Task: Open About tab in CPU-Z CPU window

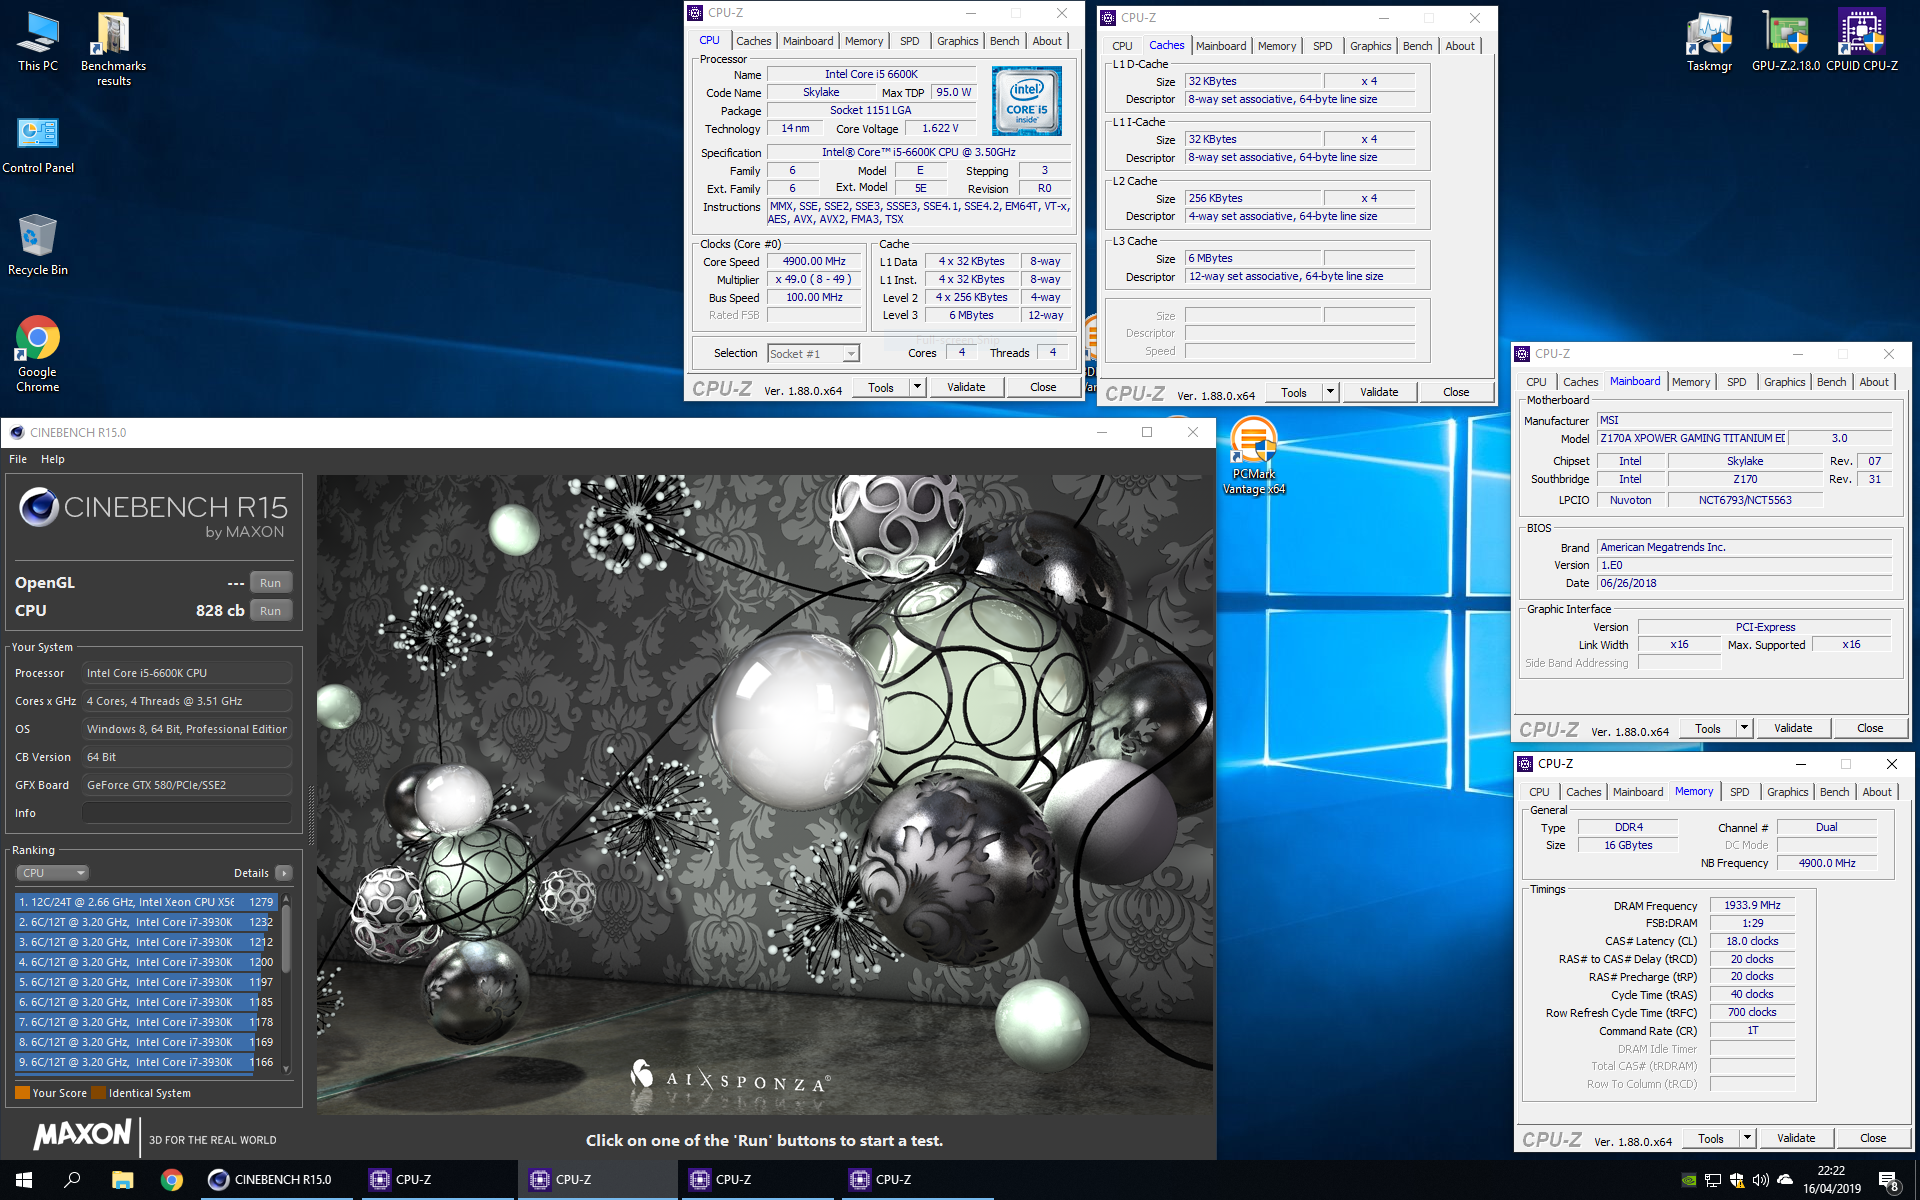Action: tap(1047, 41)
